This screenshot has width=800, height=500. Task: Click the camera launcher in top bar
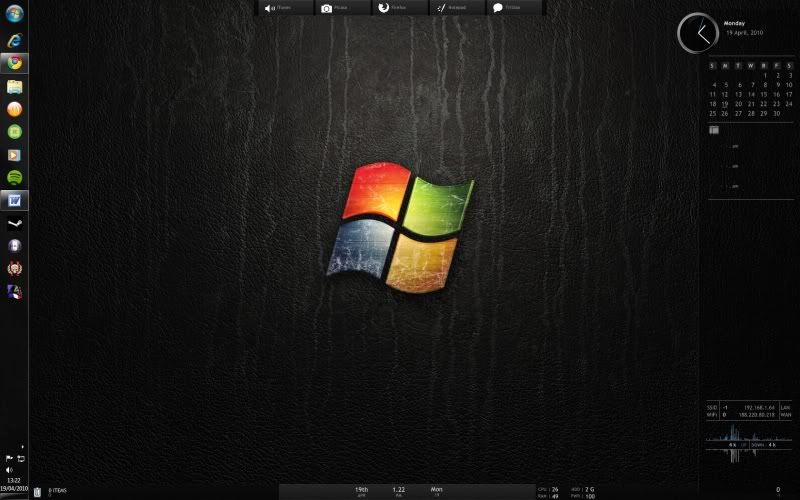click(x=342, y=8)
